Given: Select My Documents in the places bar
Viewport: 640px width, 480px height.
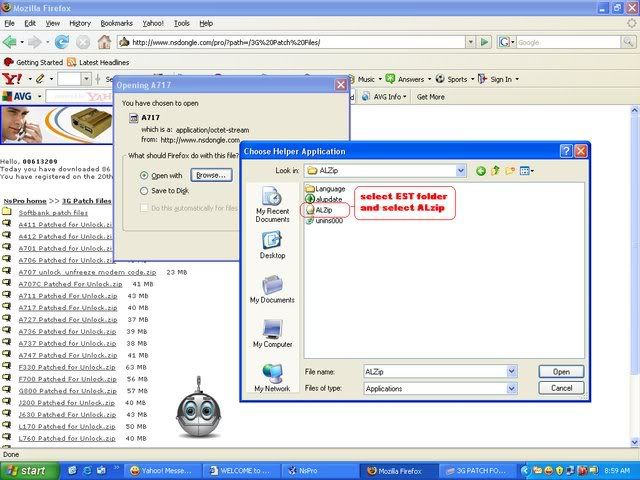Looking at the screenshot, I should point(272,289).
